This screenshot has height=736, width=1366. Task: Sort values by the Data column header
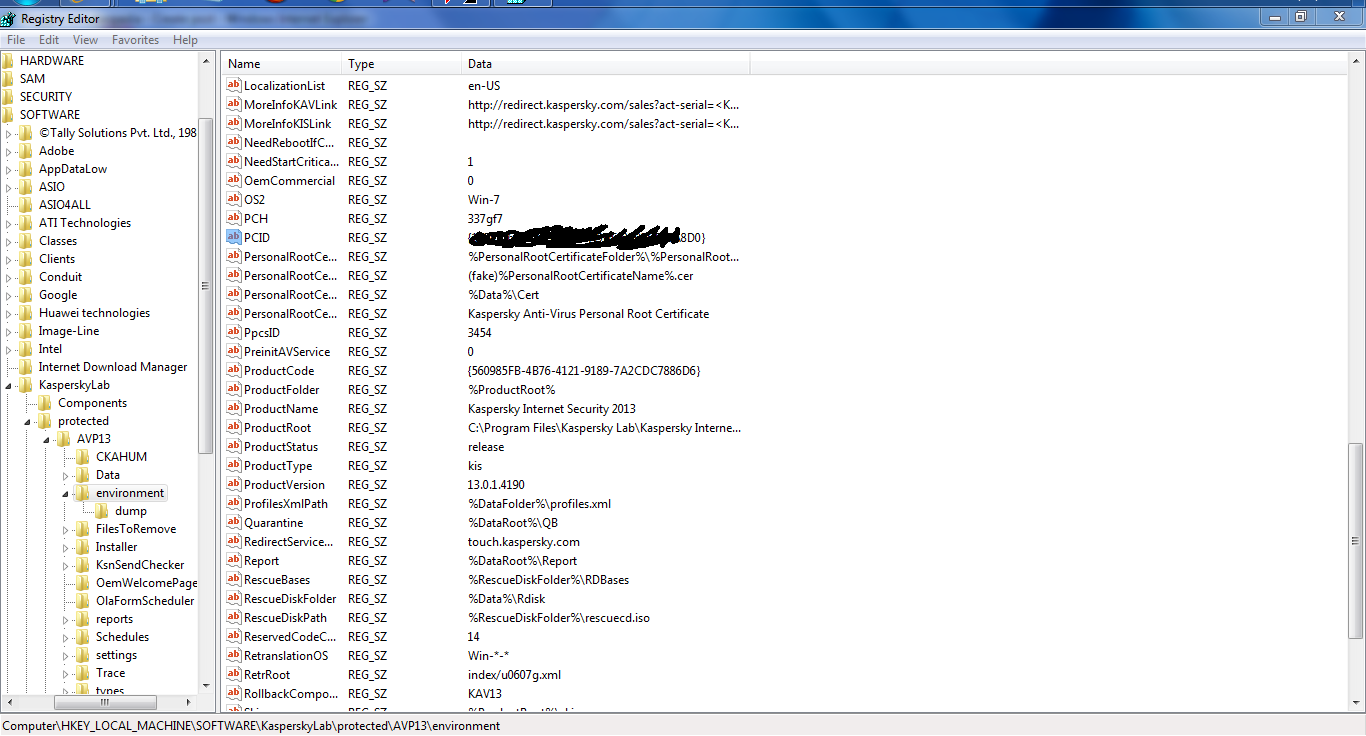point(606,63)
